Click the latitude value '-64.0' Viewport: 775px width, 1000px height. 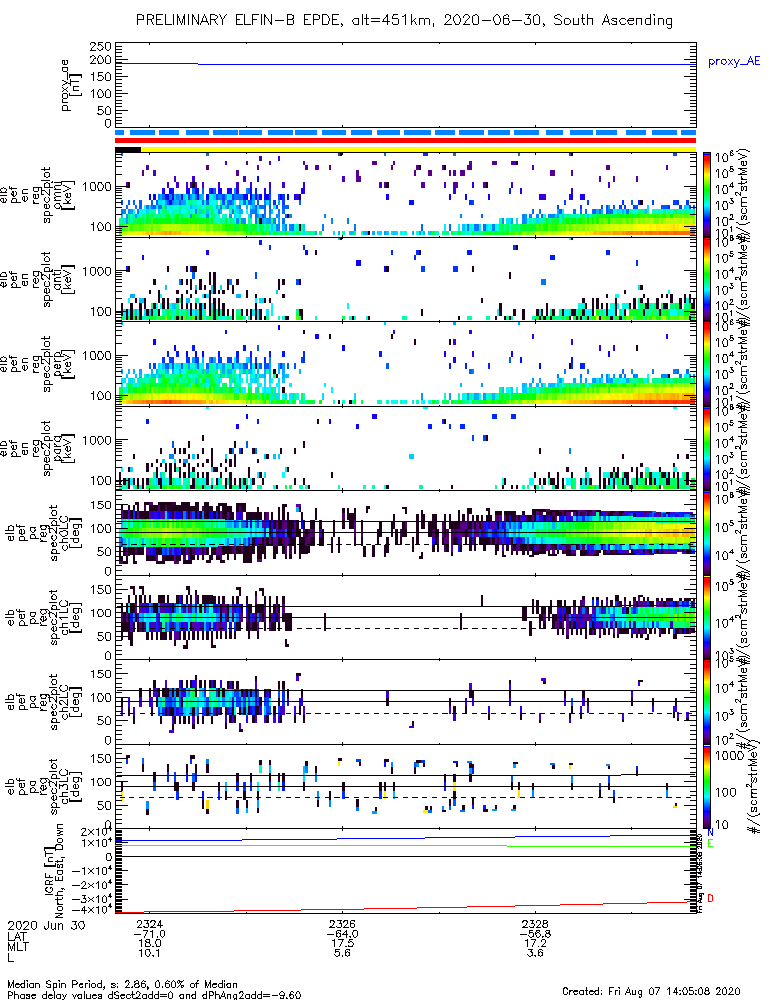pos(342,934)
